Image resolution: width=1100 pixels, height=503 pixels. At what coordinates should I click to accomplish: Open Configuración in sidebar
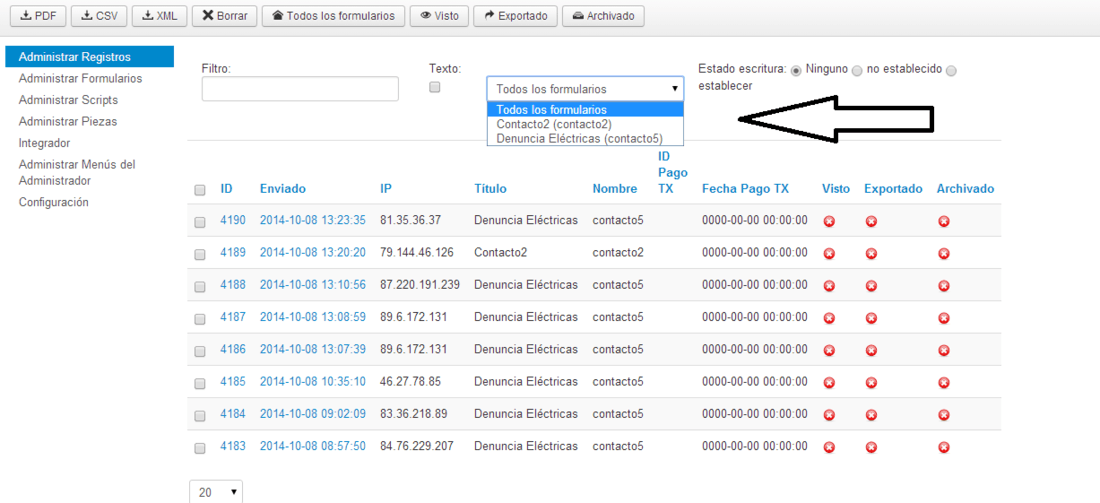53,202
